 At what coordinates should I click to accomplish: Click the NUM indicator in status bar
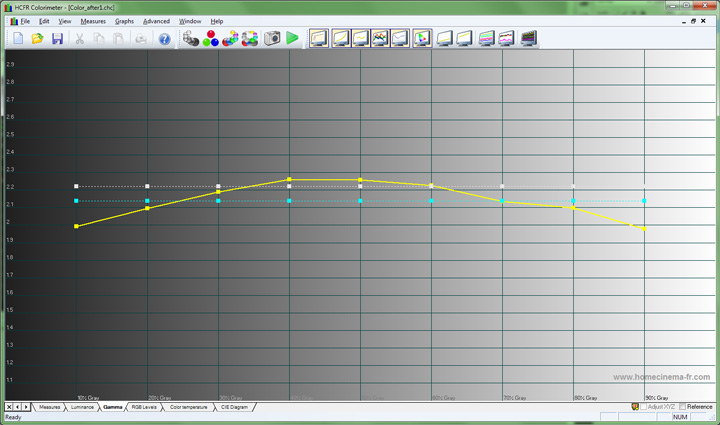[x=680, y=417]
